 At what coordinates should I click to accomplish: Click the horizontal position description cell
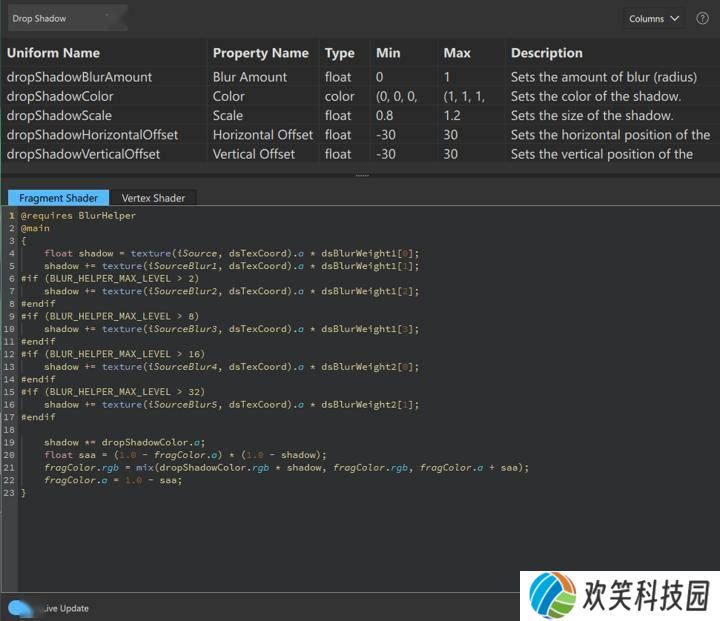pyautogui.click(x=610, y=135)
